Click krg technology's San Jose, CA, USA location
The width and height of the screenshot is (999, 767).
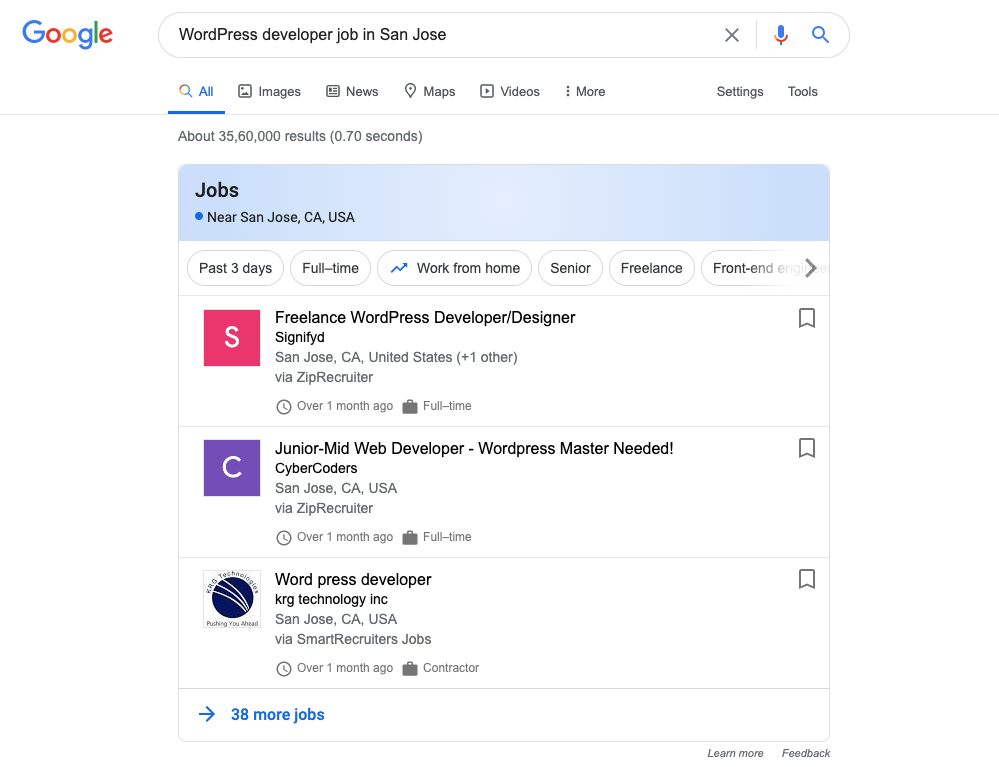coord(336,619)
